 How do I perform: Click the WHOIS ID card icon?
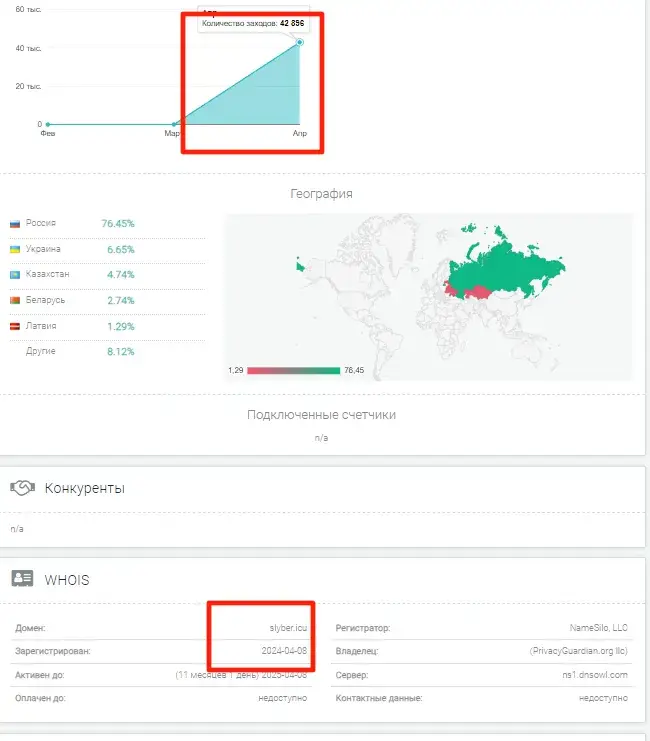click(22, 578)
